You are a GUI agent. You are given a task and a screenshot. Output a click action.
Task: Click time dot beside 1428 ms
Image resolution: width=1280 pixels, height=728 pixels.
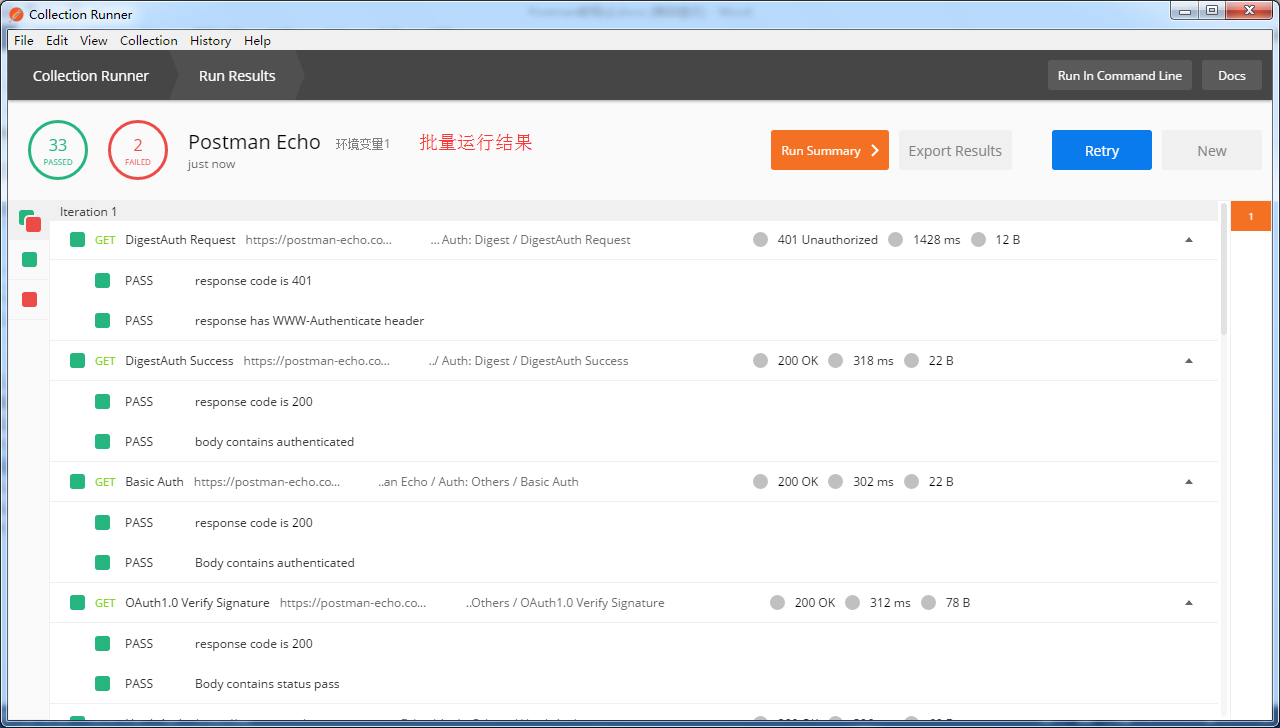[896, 240]
